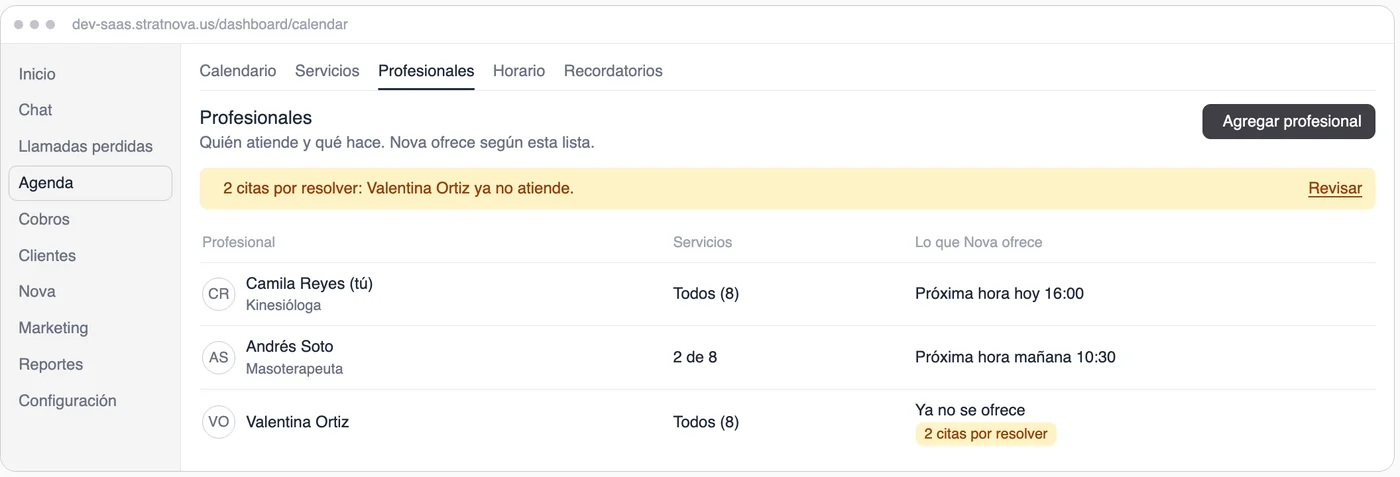Viewport: 1400px width, 477px height.
Task: Click Todos (8) in Camila Reyes row
Action: coord(706,293)
